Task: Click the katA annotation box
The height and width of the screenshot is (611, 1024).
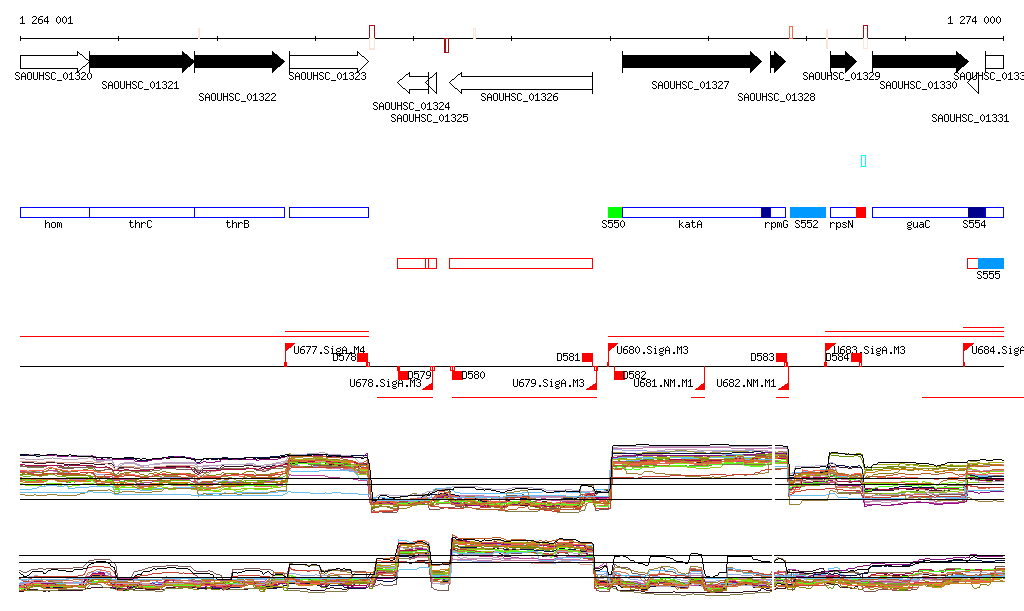Action: pos(692,212)
